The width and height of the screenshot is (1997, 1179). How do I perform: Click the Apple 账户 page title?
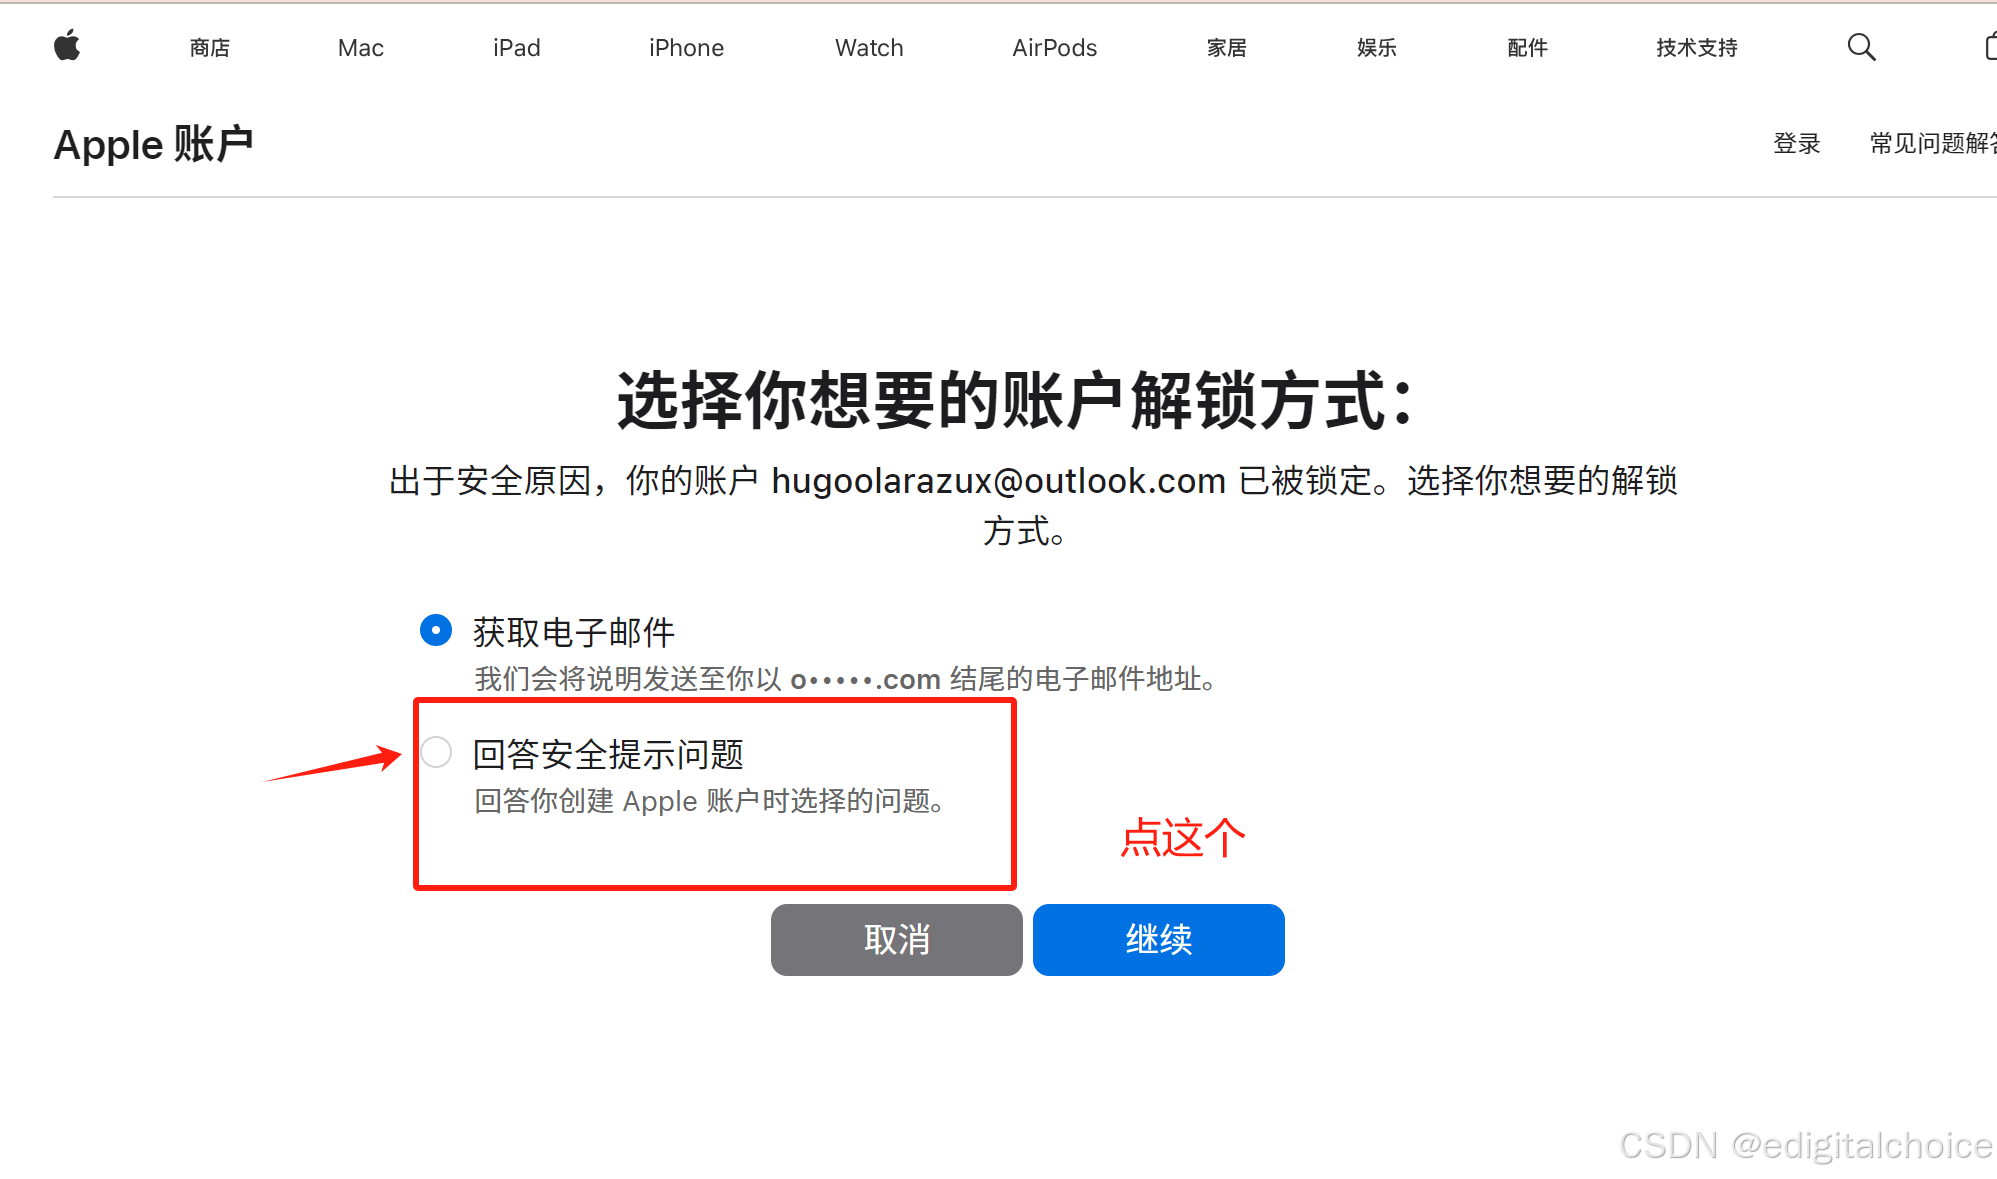[153, 145]
